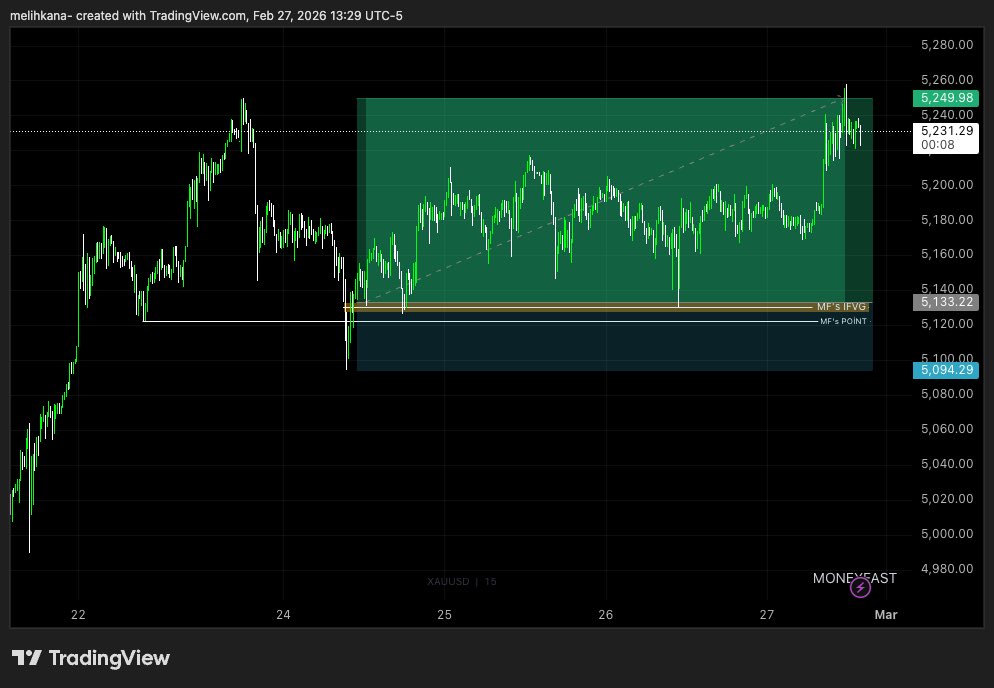Click the 5,160.00 price axis label
Image resolution: width=994 pixels, height=688 pixels.
(x=946, y=254)
